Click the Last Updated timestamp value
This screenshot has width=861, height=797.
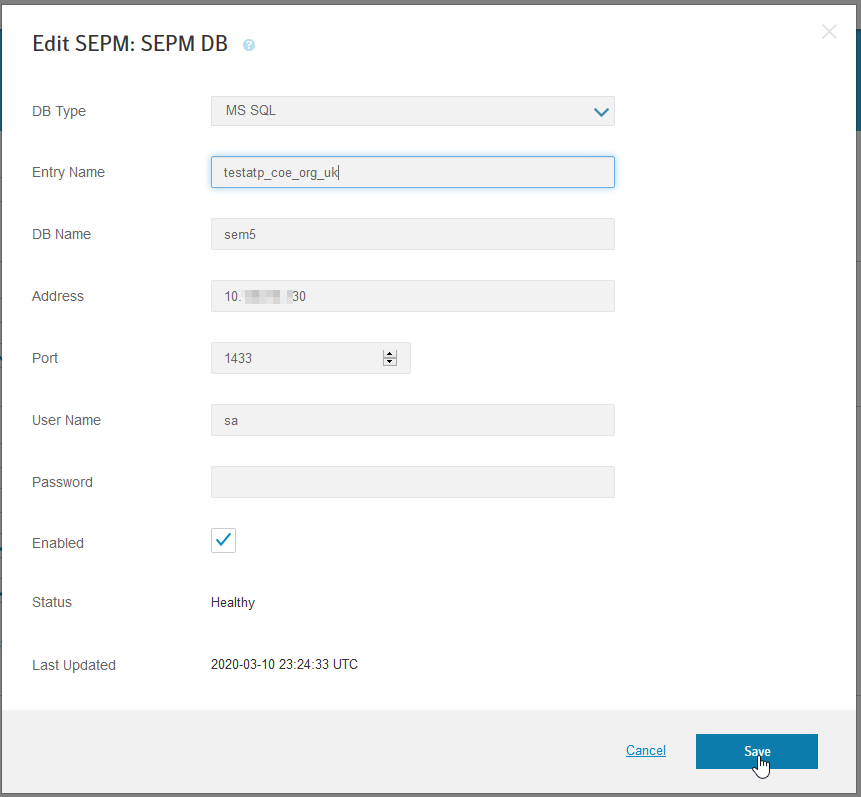[284, 665]
